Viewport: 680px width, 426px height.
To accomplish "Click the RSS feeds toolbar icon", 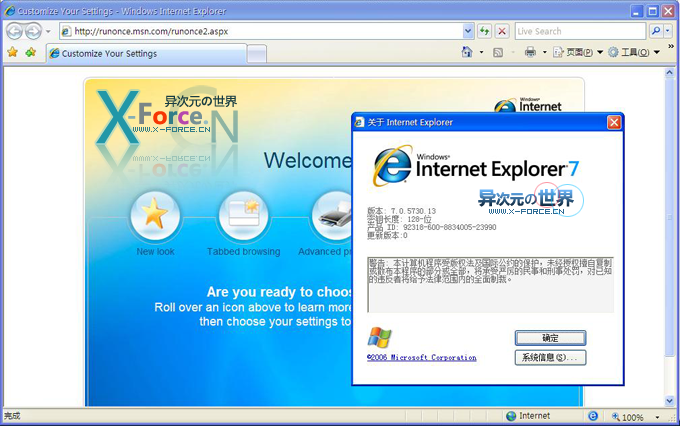I will 498,52.
